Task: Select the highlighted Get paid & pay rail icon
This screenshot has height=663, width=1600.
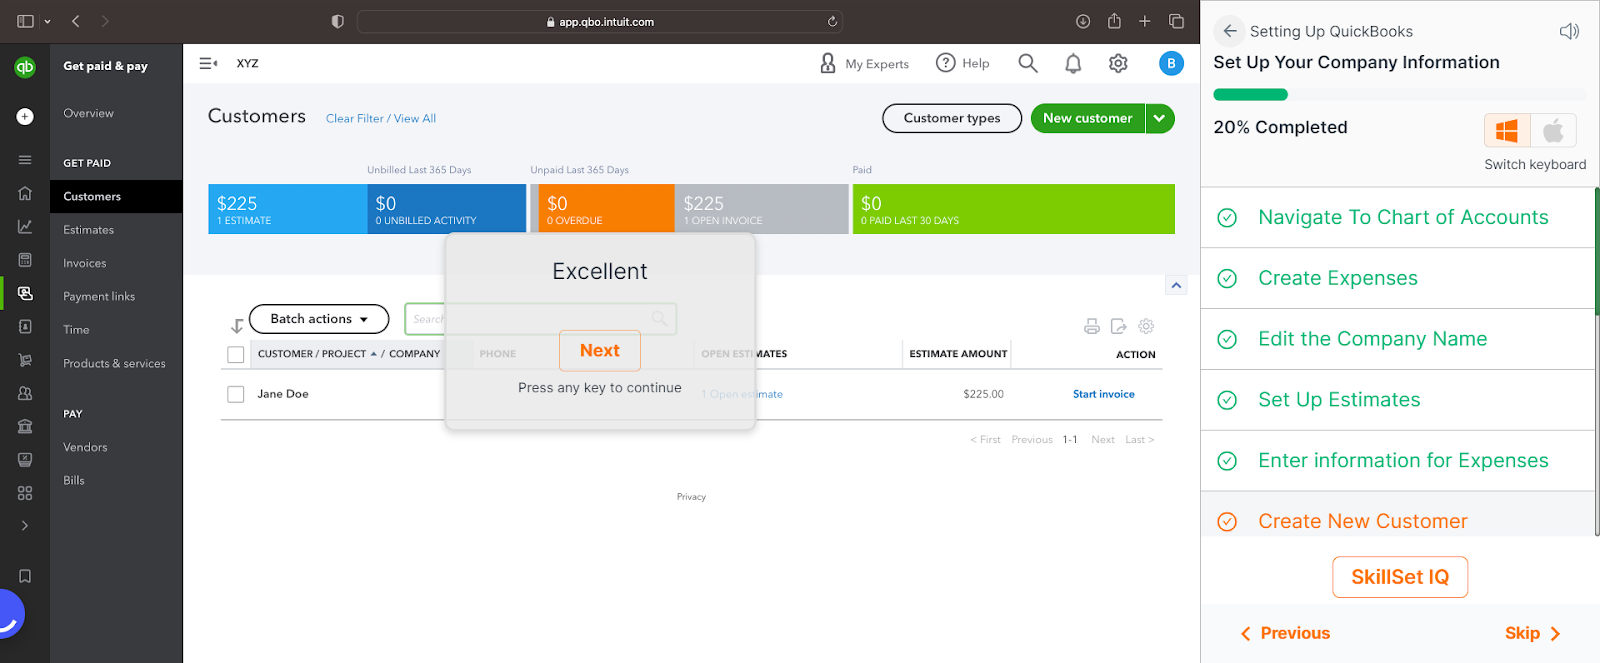Action: pyautogui.click(x=25, y=293)
